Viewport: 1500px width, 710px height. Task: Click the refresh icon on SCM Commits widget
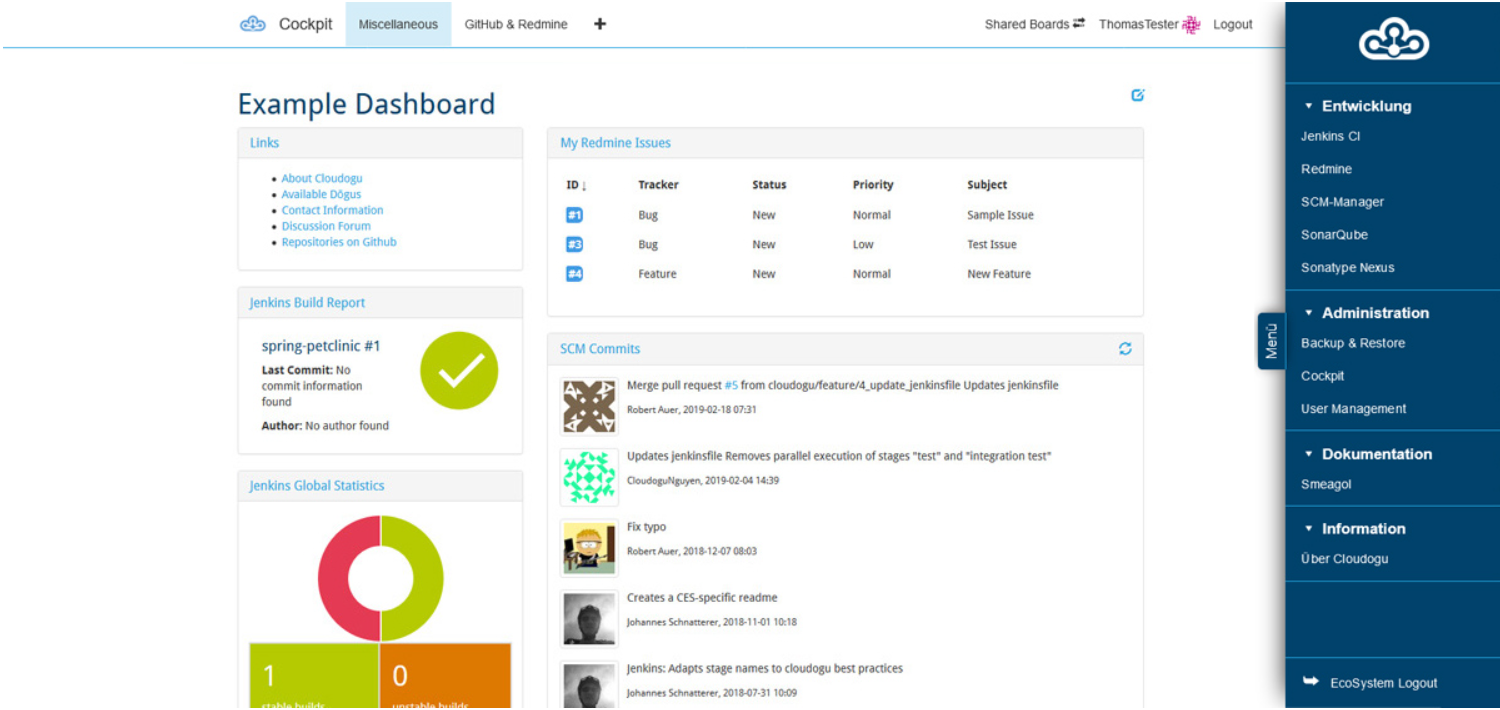point(1124,349)
